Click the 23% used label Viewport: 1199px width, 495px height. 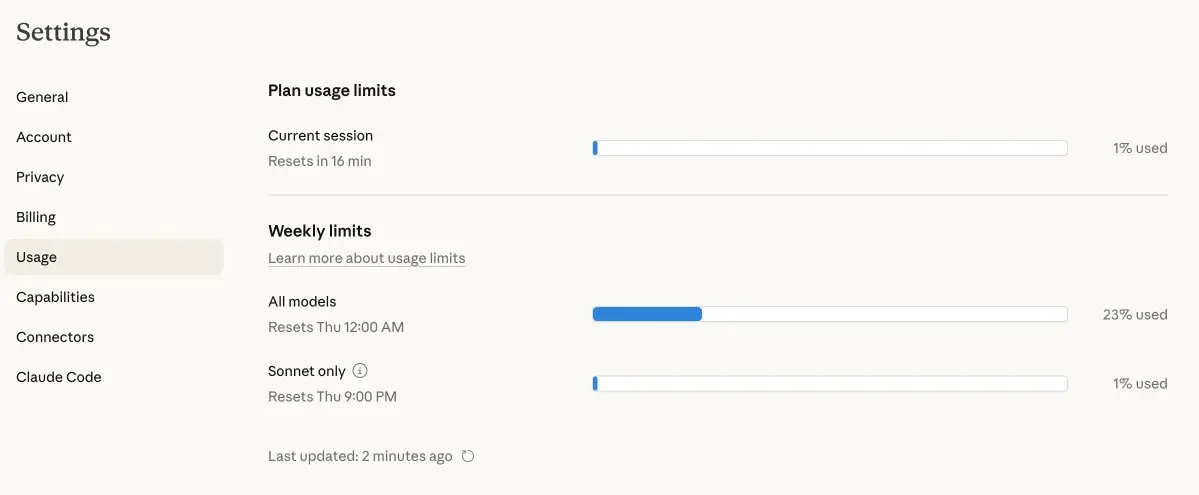(1134, 314)
